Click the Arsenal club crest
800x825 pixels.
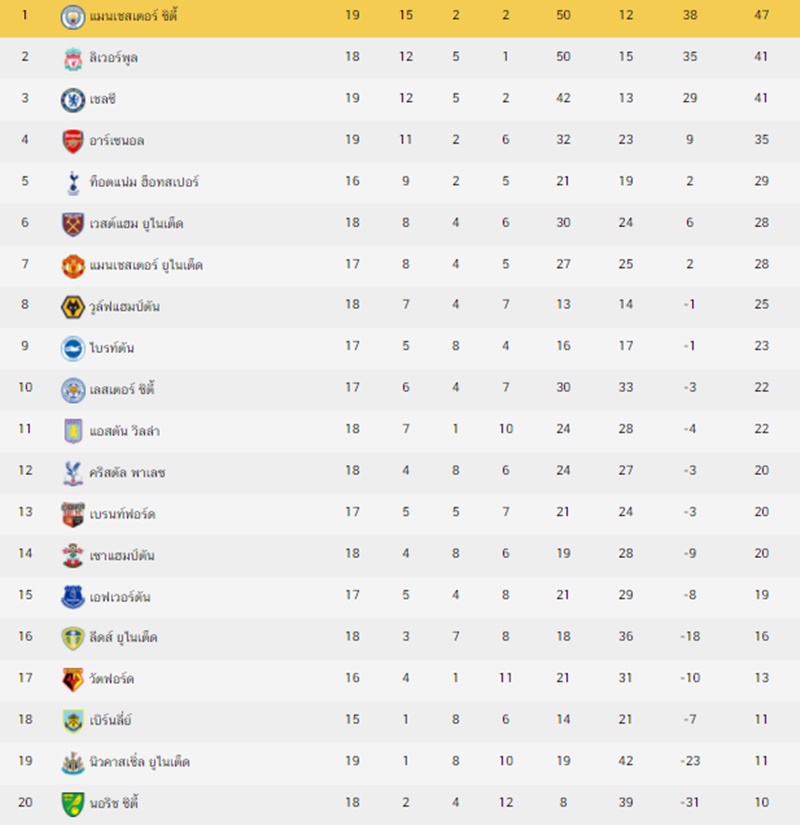73,141
